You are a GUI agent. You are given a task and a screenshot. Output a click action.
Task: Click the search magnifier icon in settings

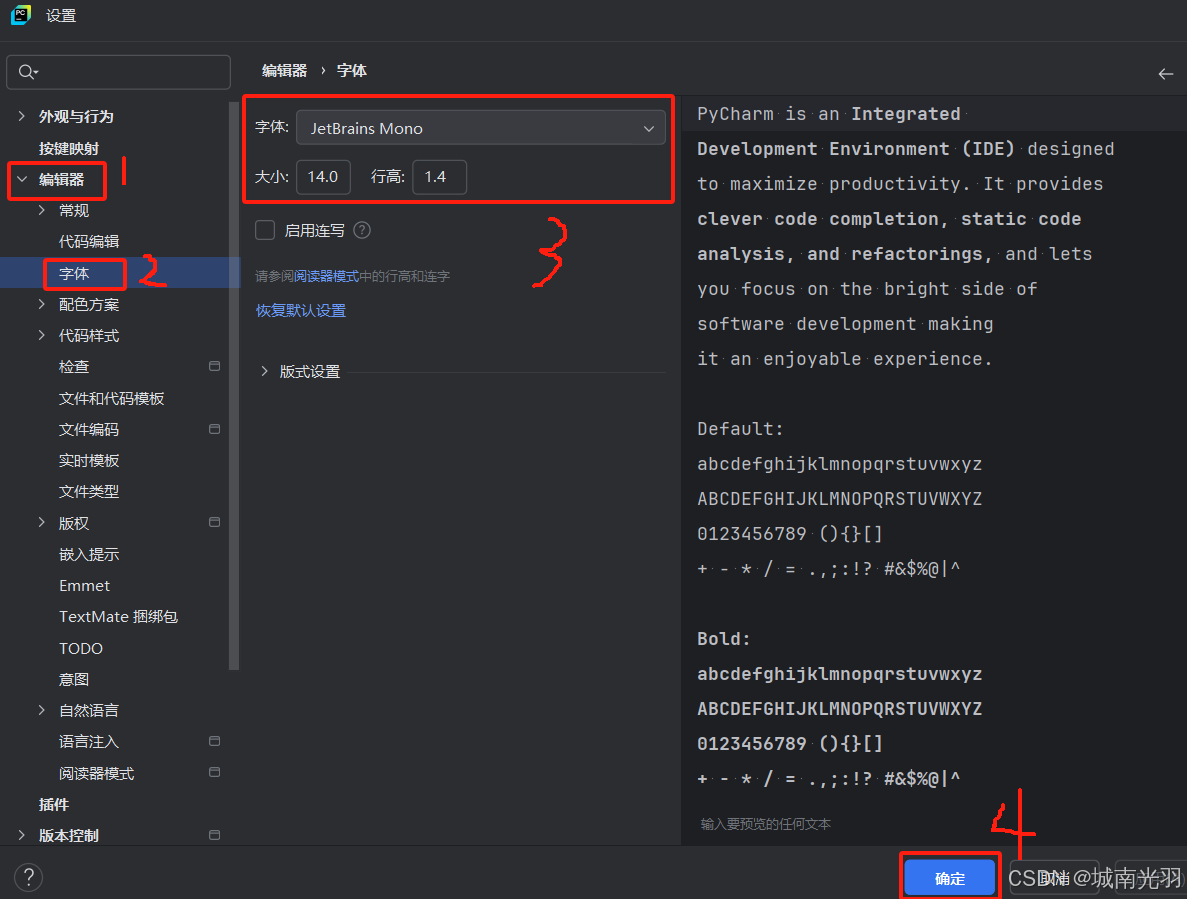click(x=27, y=72)
